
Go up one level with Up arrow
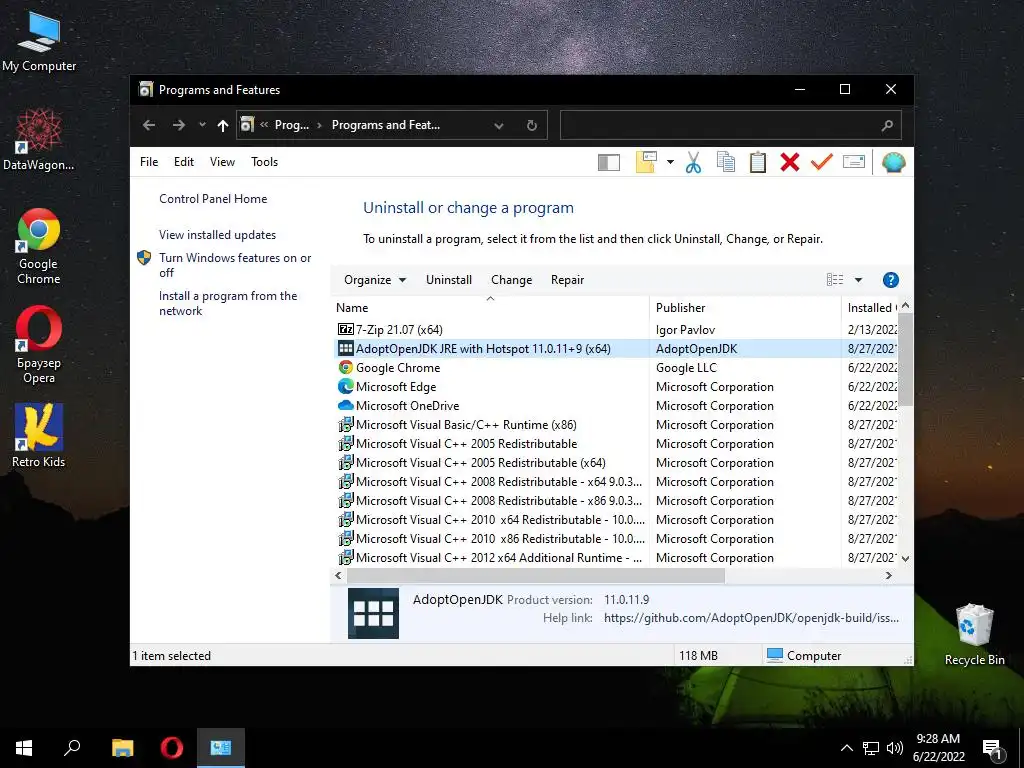click(223, 125)
